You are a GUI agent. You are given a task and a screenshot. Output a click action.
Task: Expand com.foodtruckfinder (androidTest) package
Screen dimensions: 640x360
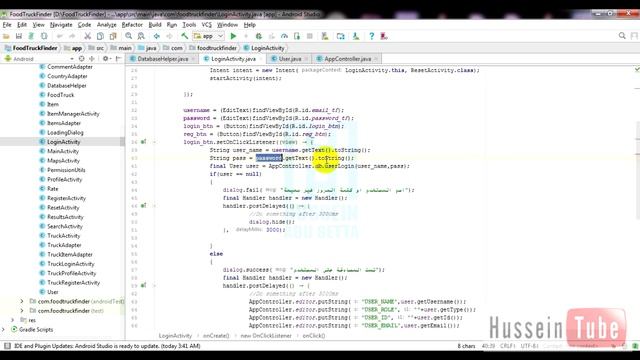(22, 301)
